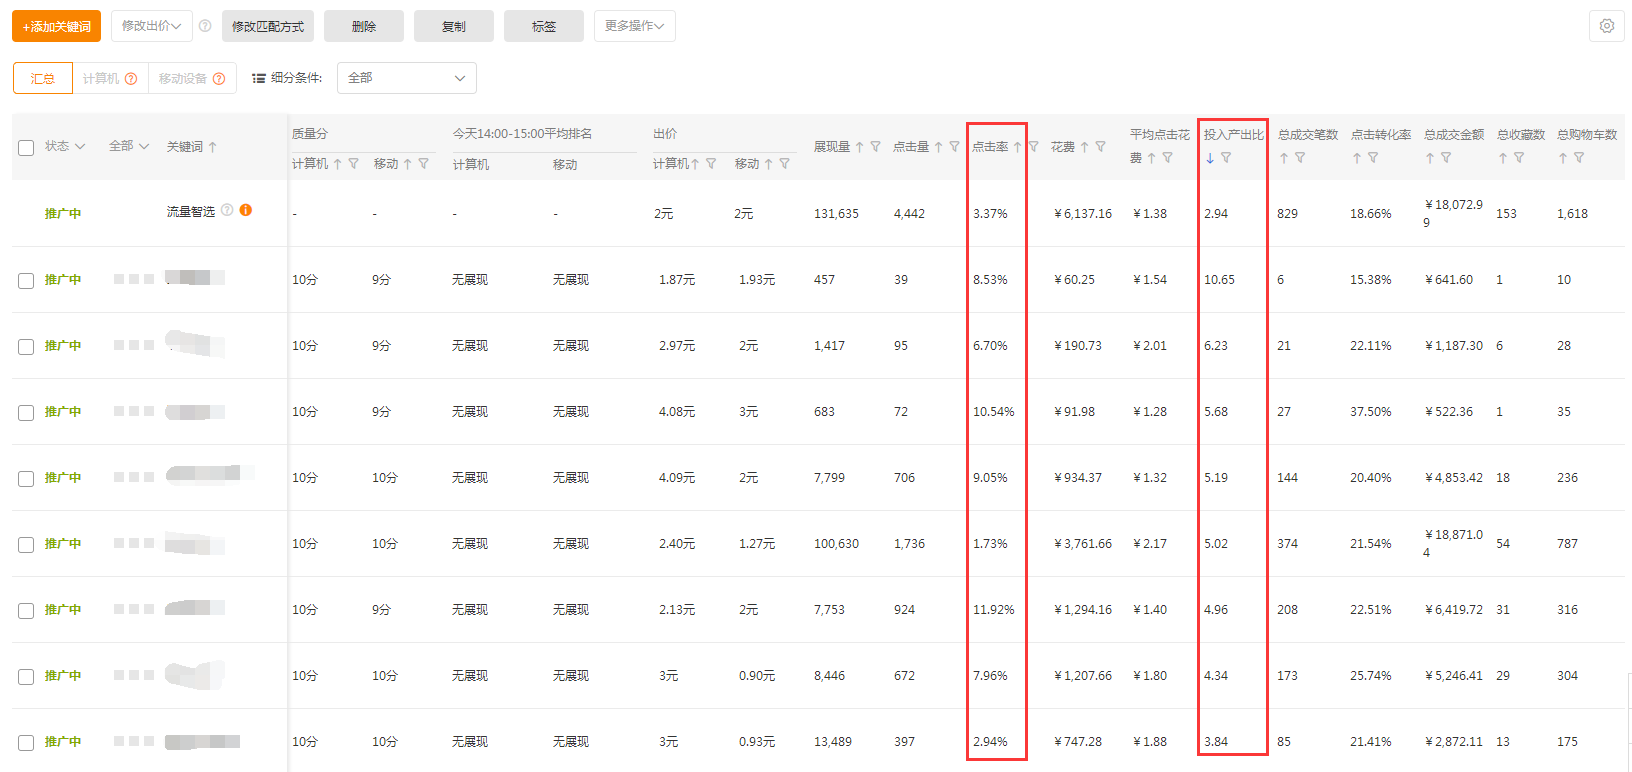Click the 11.92% 点击率 value
Image resolution: width=1632 pixels, height=772 pixels.
pyautogui.click(x=994, y=610)
